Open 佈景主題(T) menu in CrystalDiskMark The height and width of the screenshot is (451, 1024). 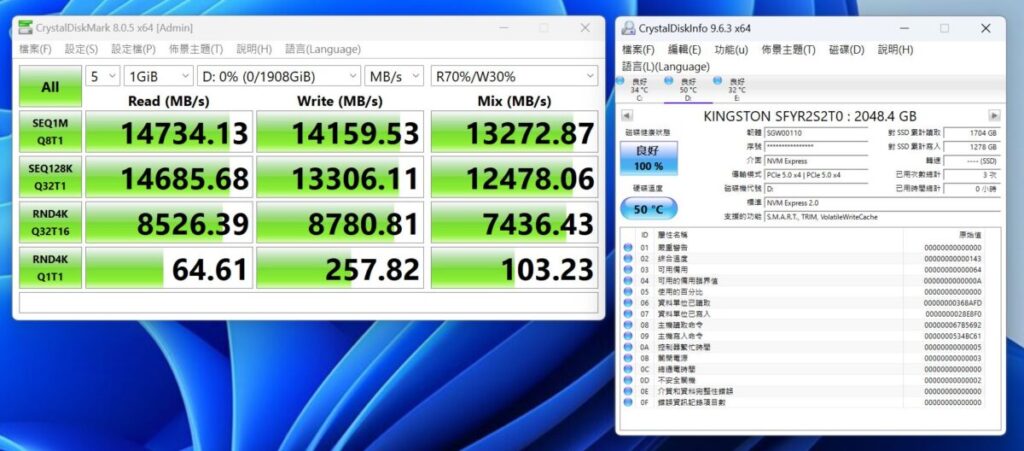pyautogui.click(x=196, y=49)
